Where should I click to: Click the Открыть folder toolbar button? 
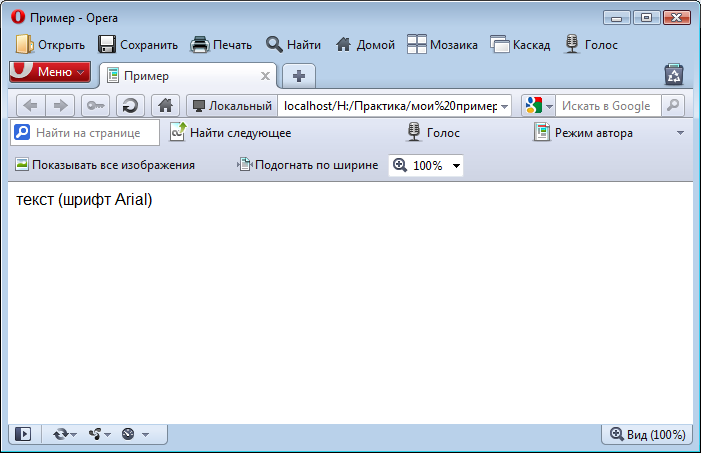pos(50,45)
